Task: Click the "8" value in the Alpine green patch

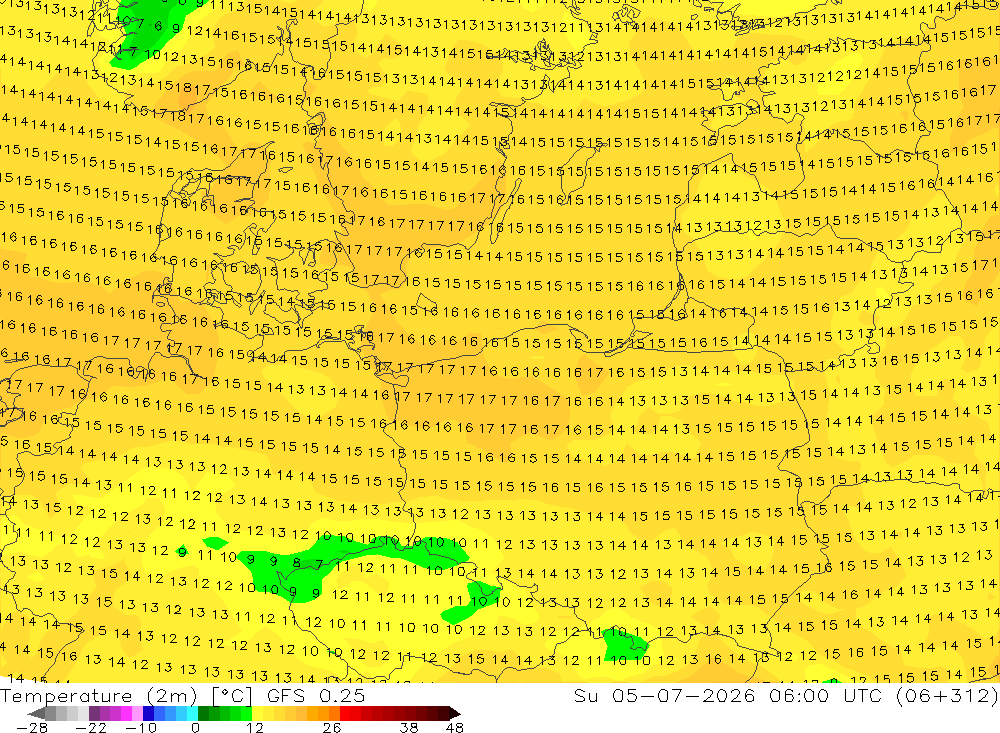Action: tap(297, 563)
